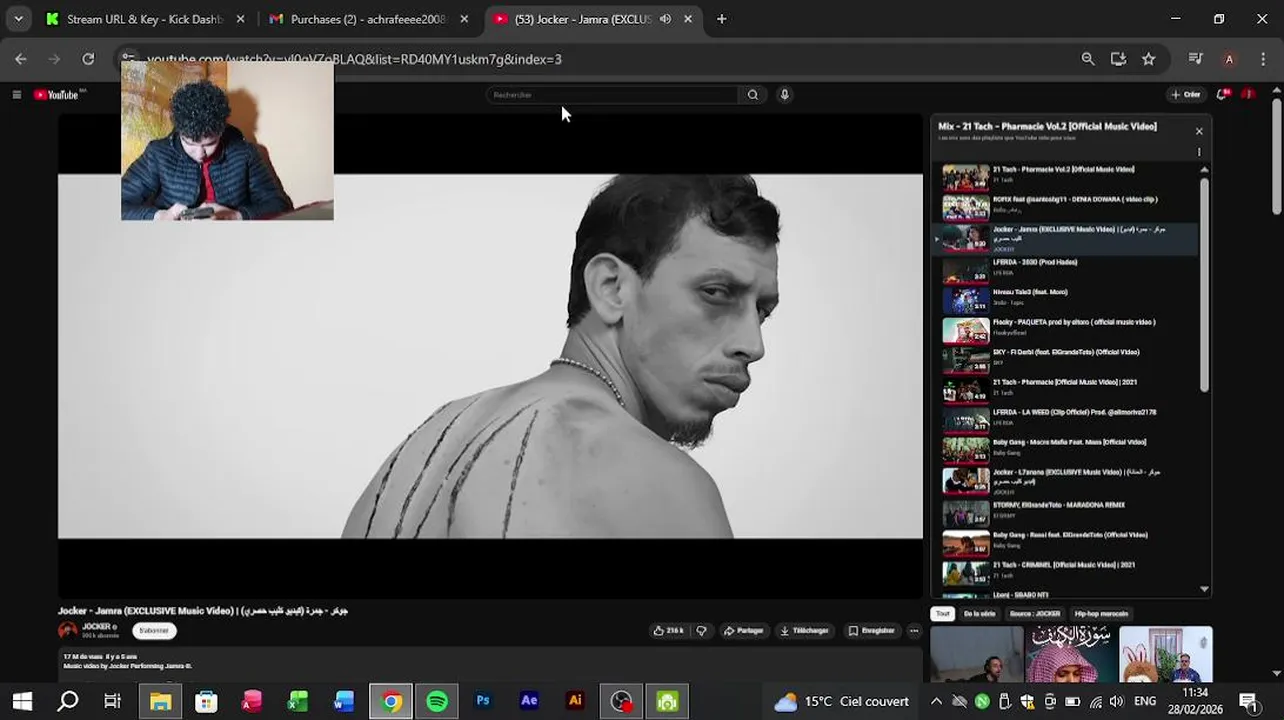This screenshot has height=720, width=1284.
Task: Open more actions menu beside Enregistrer
Action: (x=914, y=630)
